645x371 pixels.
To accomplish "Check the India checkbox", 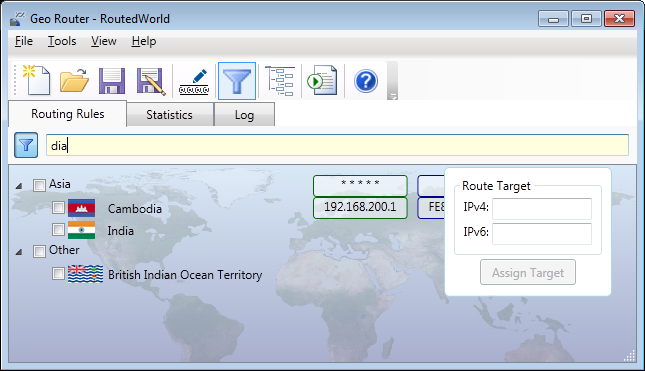I will click(58, 229).
